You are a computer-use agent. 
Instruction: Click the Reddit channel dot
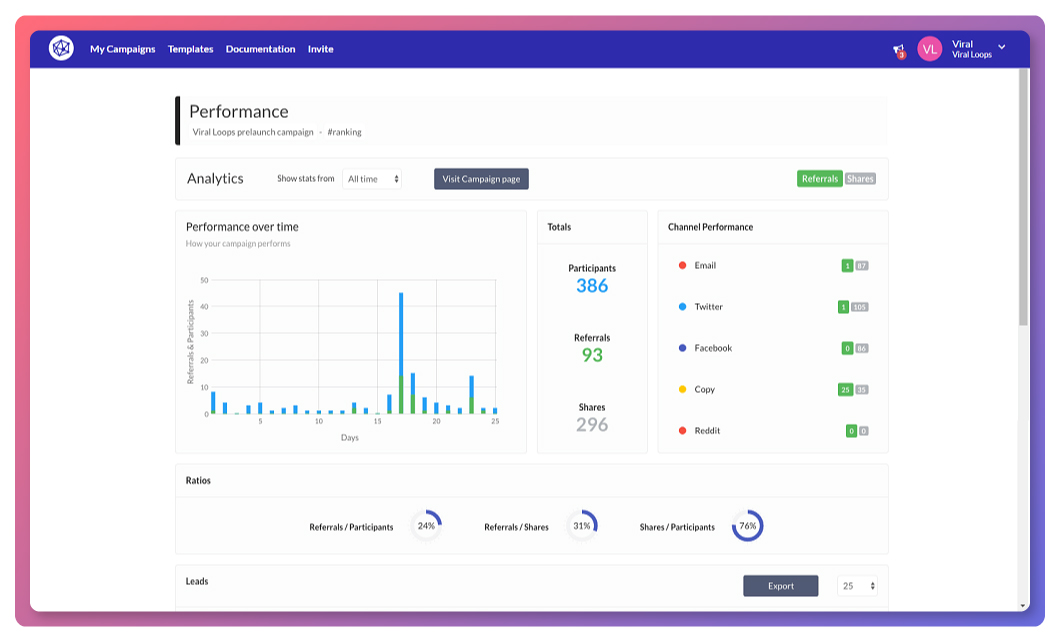click(x=682, y=430)
